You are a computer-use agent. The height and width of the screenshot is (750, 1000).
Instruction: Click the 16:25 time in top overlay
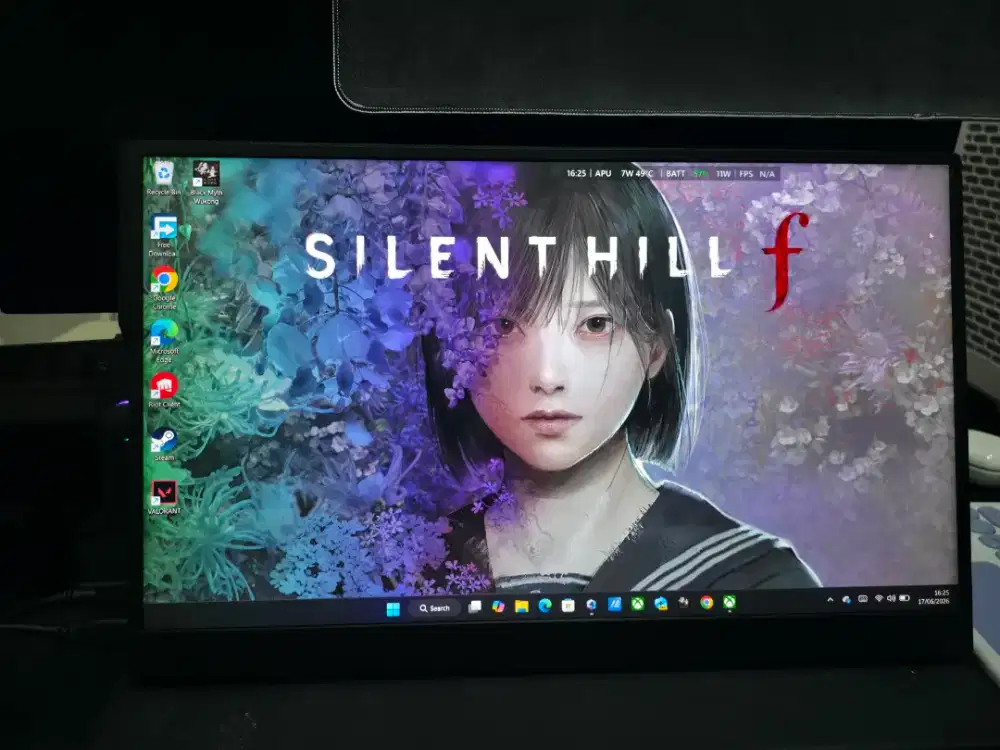click(576, 173)
